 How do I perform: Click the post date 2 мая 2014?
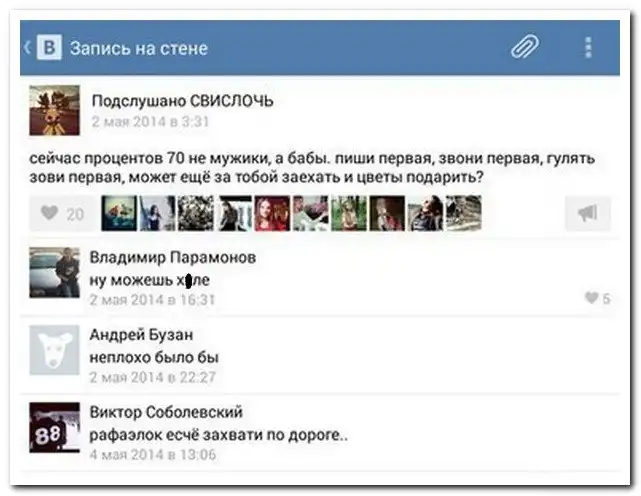click(x=148, y=122)
